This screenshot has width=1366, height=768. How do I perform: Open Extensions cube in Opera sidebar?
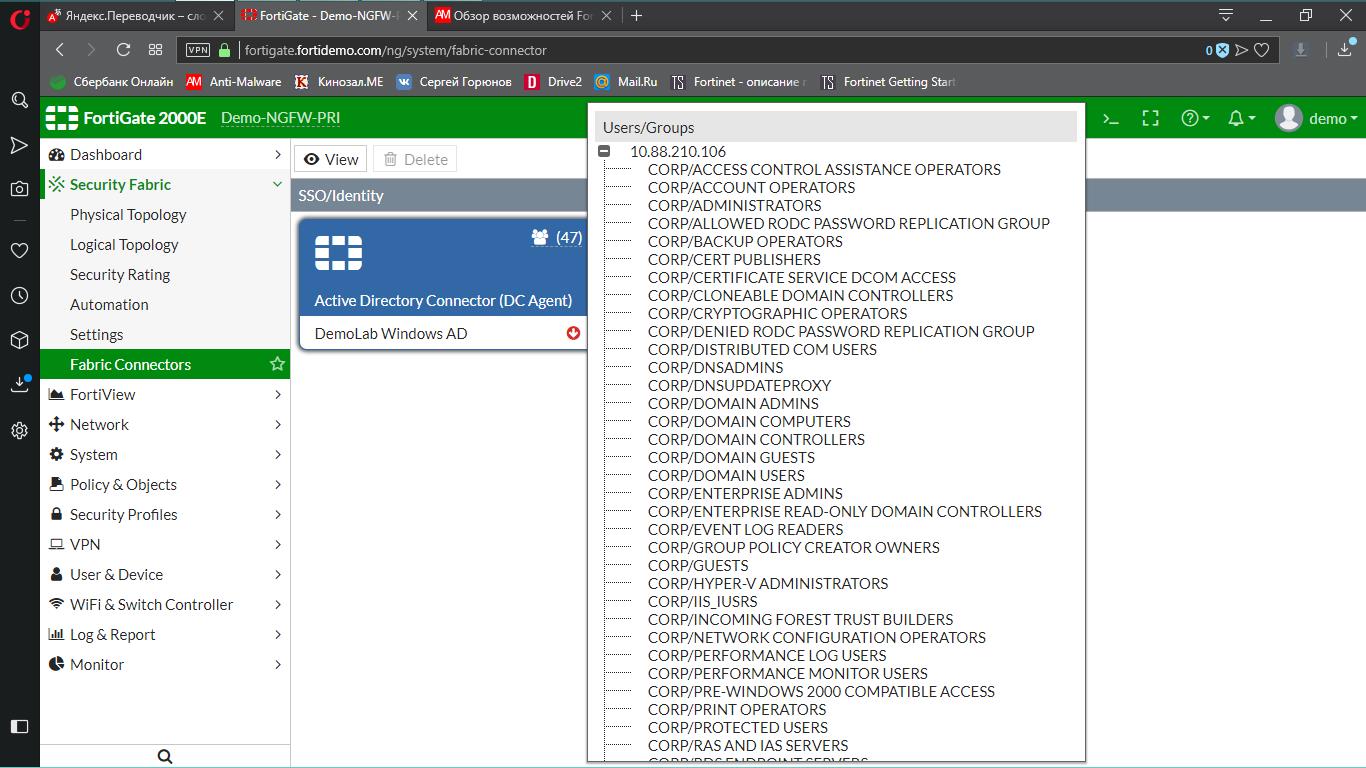(19, 340)
